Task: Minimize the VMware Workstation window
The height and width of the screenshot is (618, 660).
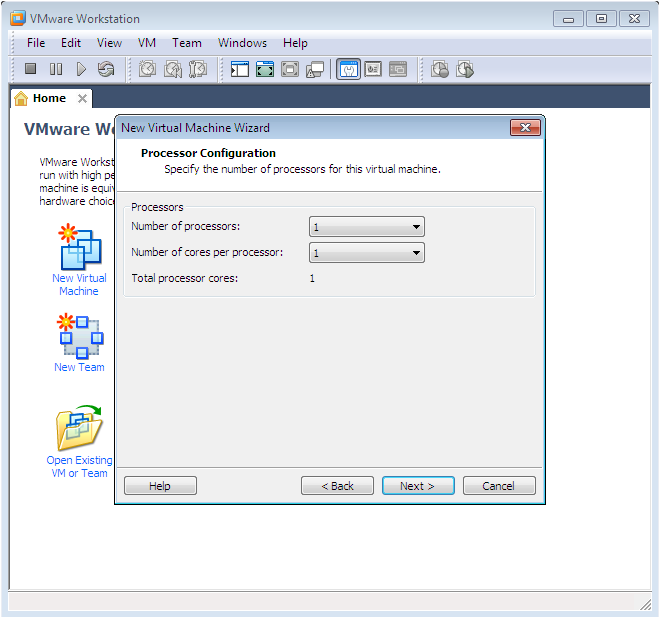Action: [568, 19]
